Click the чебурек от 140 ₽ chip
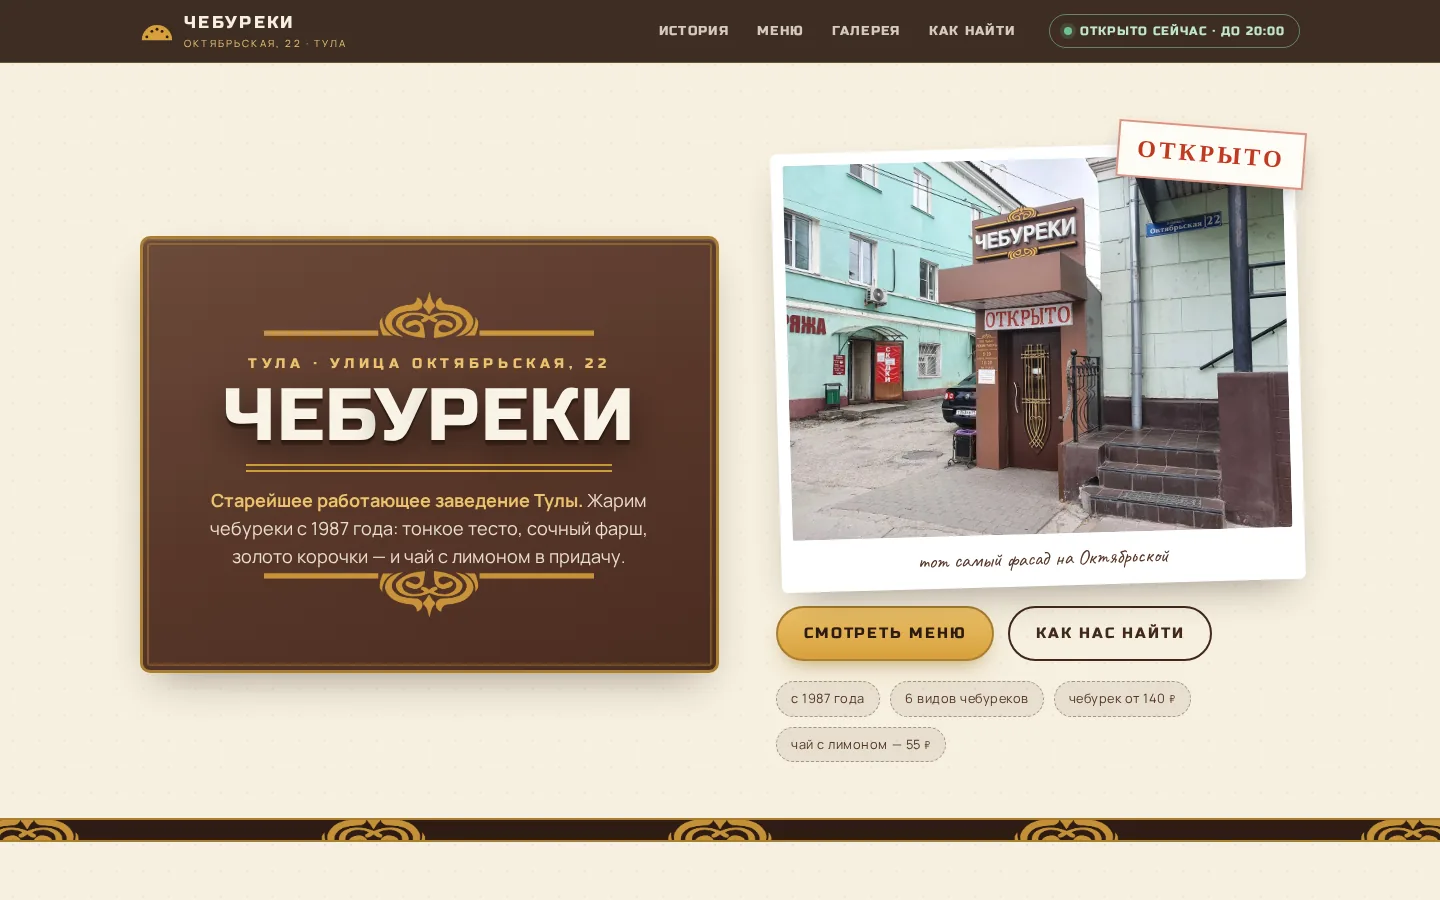The image size is (1440, 900). point(1122,699)
